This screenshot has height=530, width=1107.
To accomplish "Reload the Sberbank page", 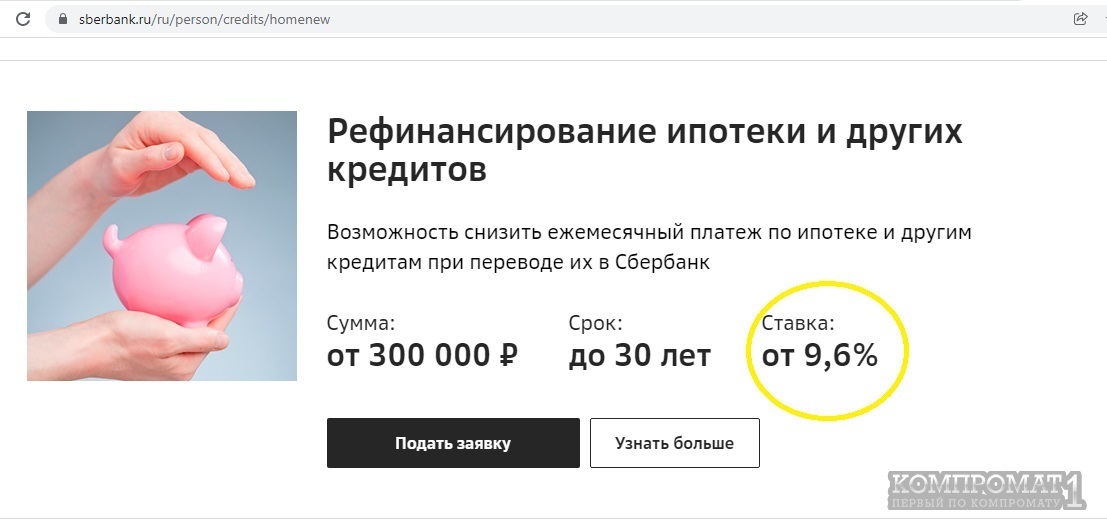I will pos(23,19).
